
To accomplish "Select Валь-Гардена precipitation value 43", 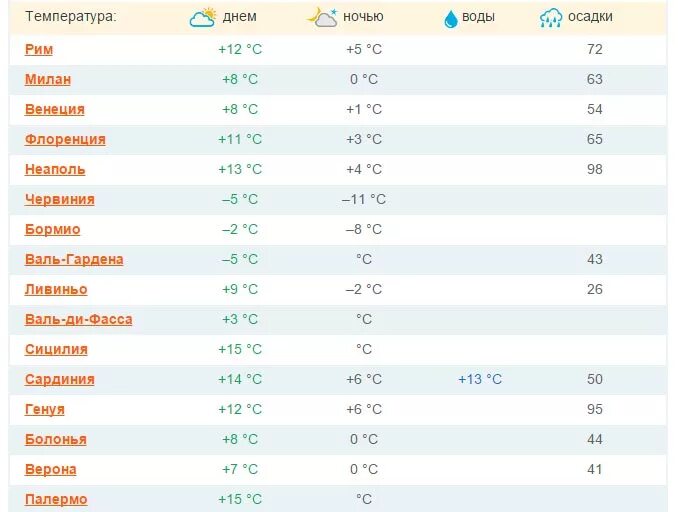I will [x=595, y=259].
